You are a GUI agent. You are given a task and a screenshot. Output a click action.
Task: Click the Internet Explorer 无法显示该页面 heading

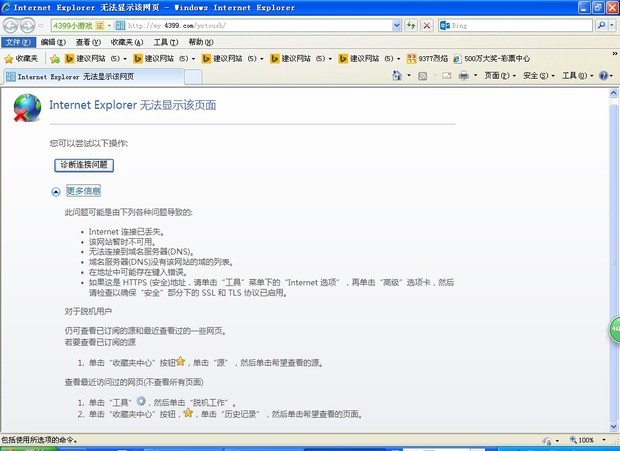pyautogui.click(x=133, y=105)
